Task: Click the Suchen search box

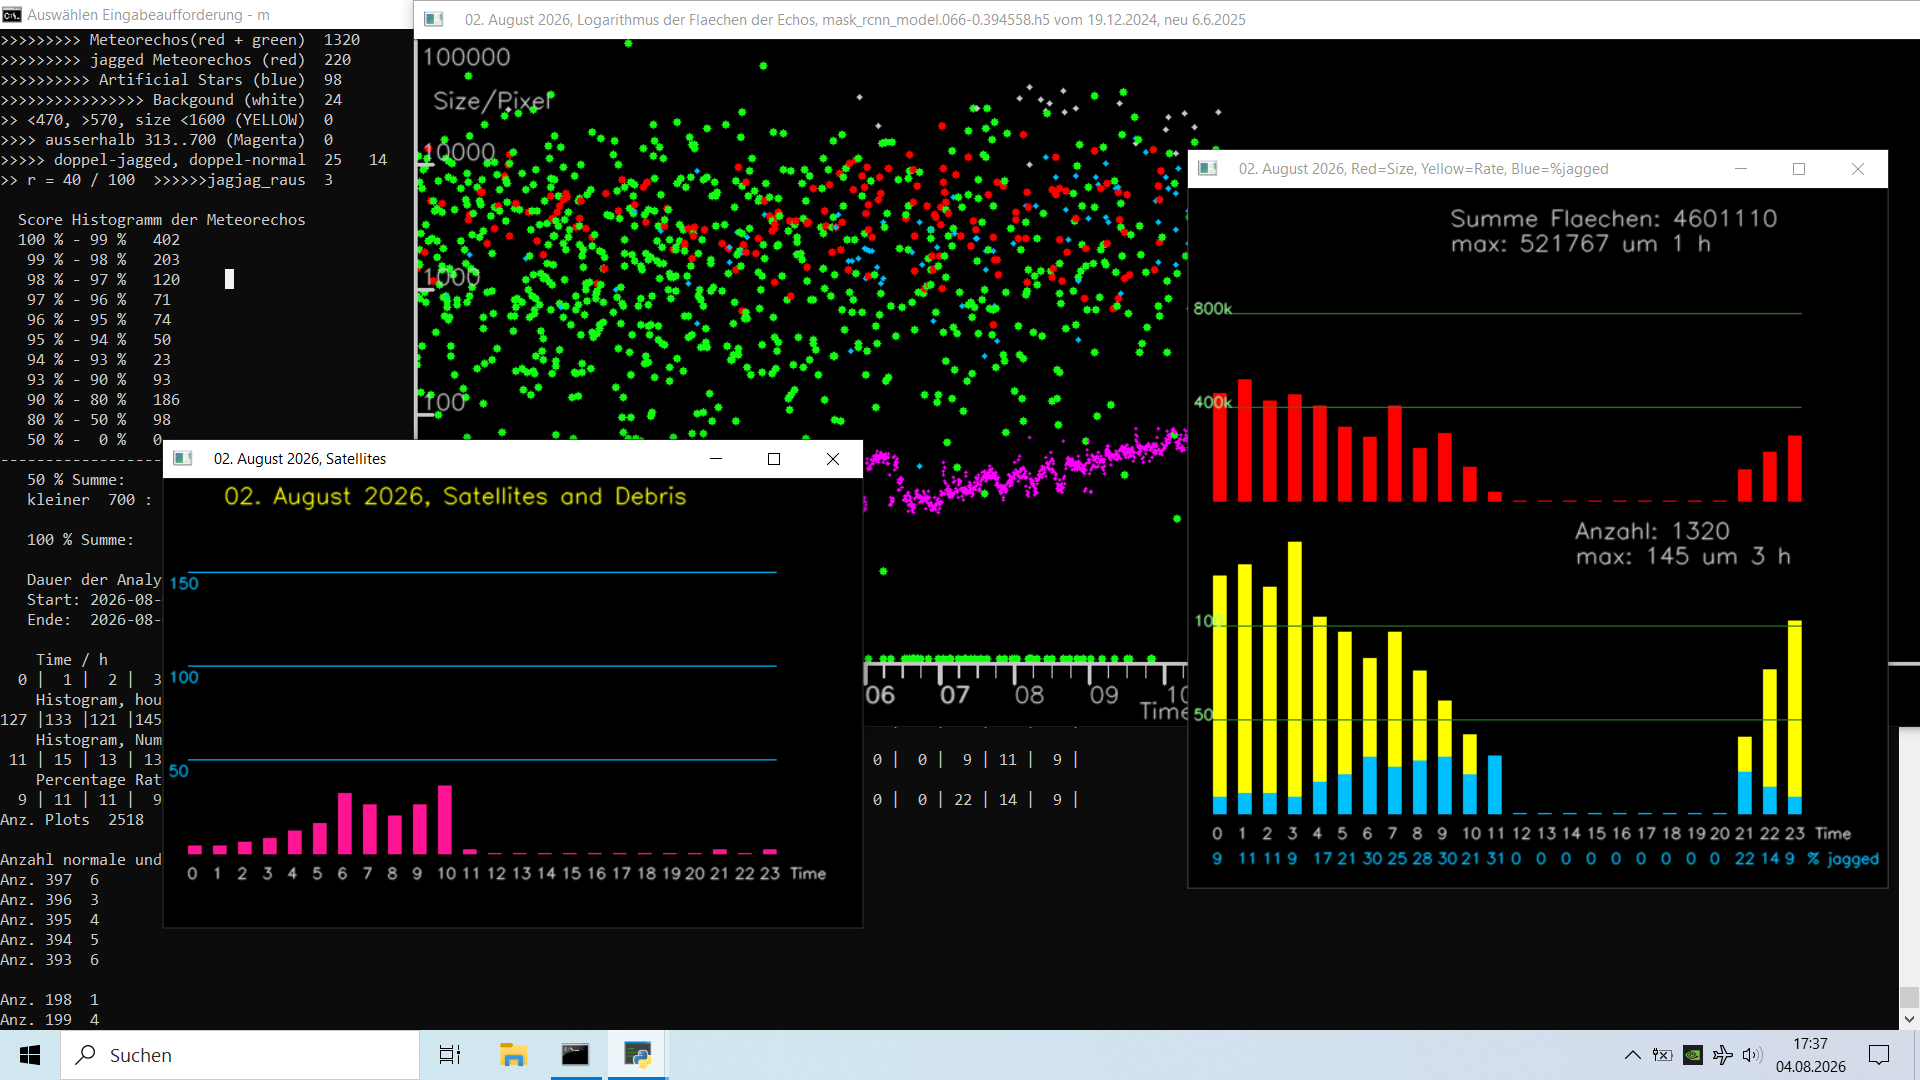Action: coord(240,1055)
